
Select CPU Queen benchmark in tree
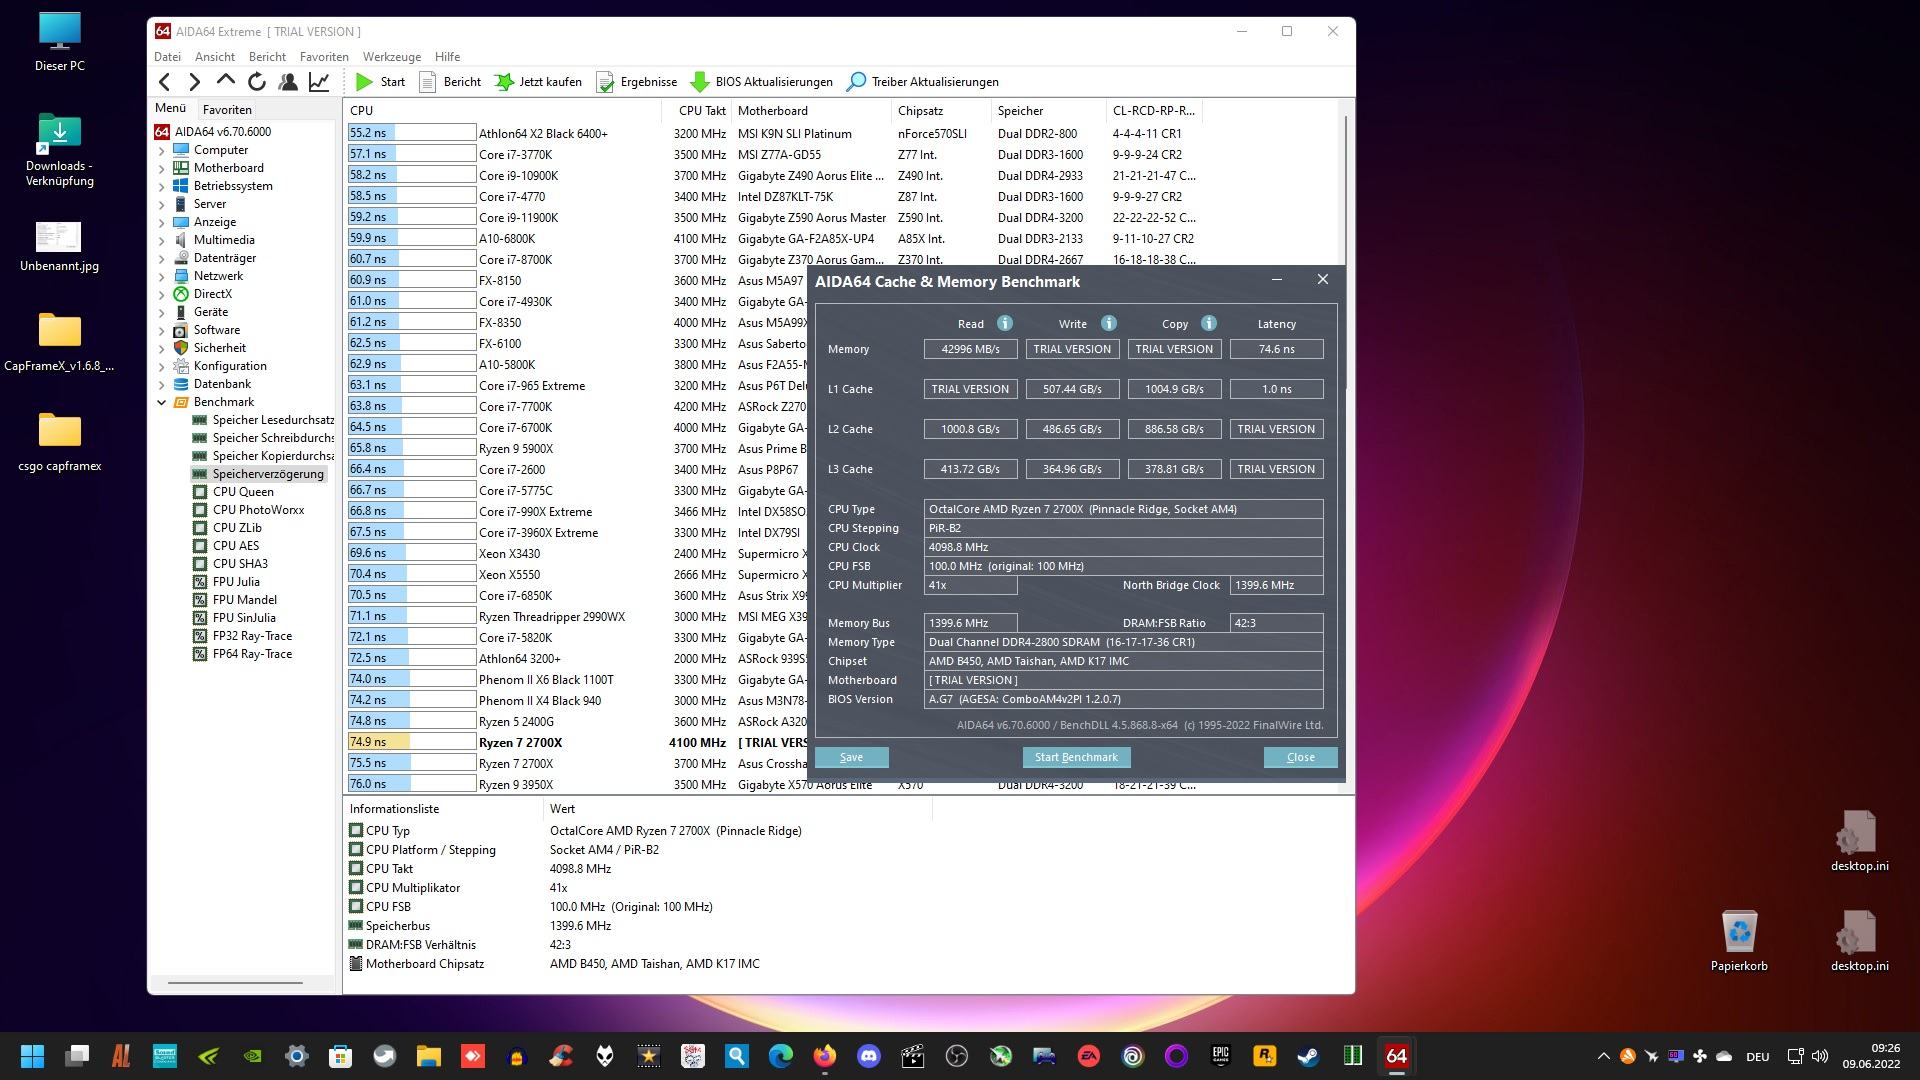pyautogui.click(x=243, y=492)
